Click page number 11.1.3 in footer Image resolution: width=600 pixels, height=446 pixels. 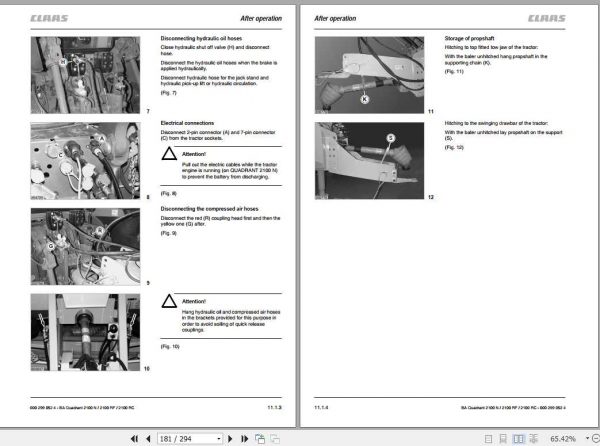(x=274, y=408)
